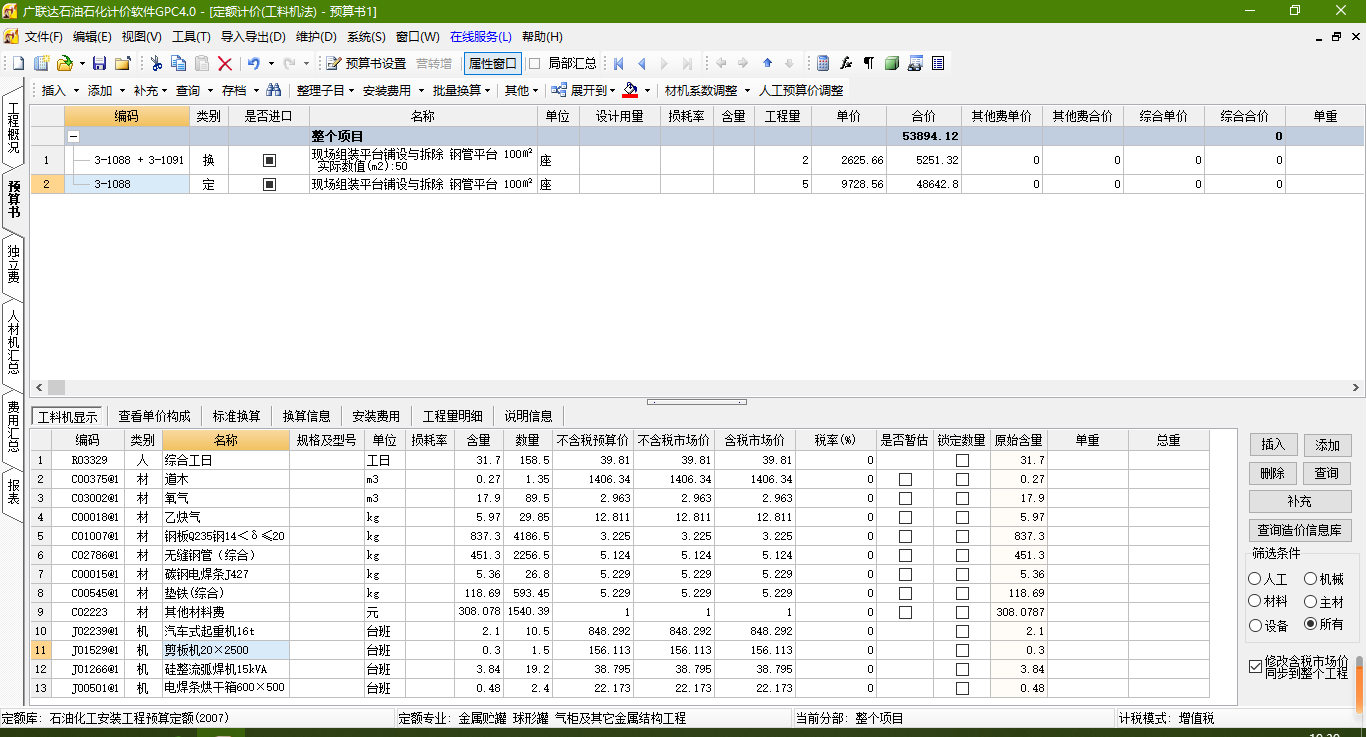The height and width of the screenshot is (737, 1367).
Task: Toggle 锁定数量 checkbox for 氧气 row
Action: (962, 499)
